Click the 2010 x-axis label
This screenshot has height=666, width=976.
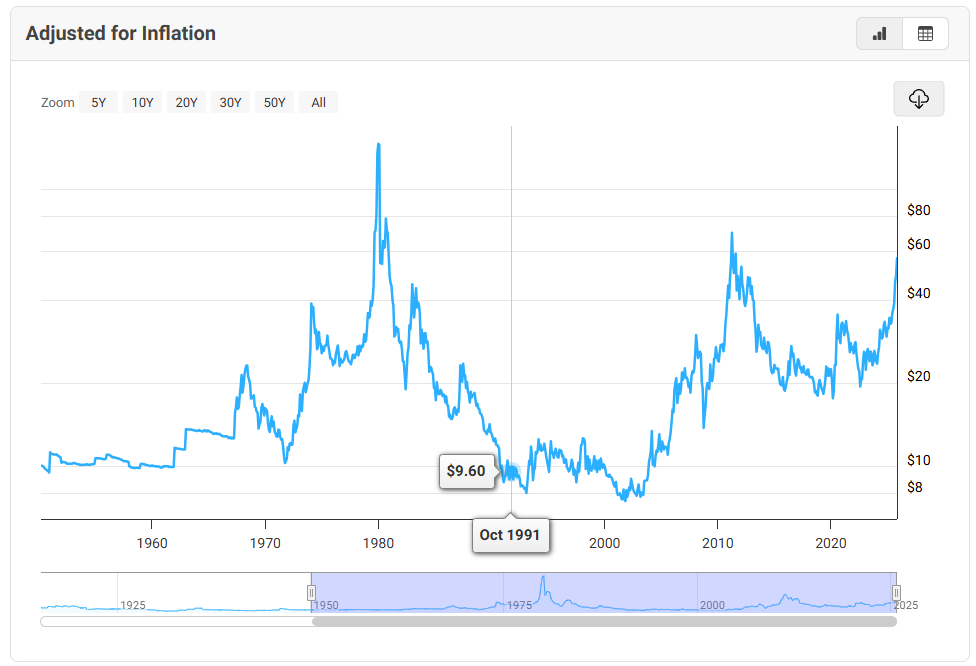tap(718, 543)
